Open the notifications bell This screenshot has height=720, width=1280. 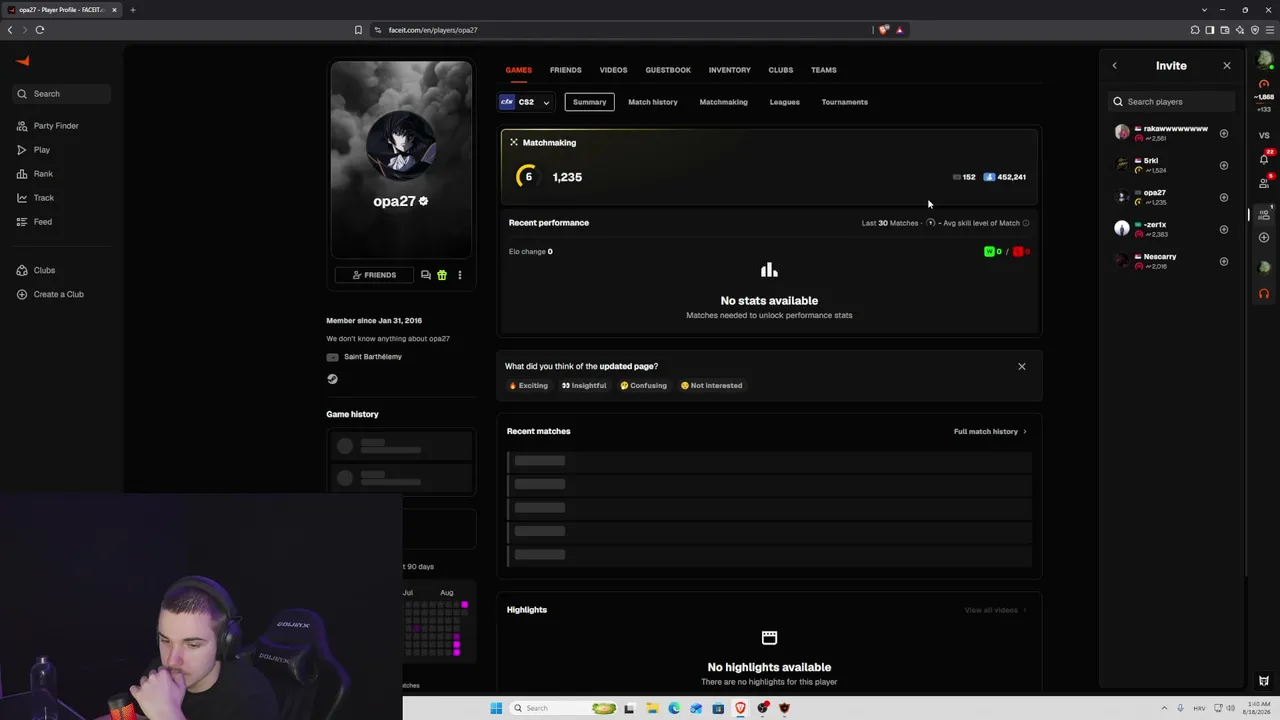pos(1264,159)
